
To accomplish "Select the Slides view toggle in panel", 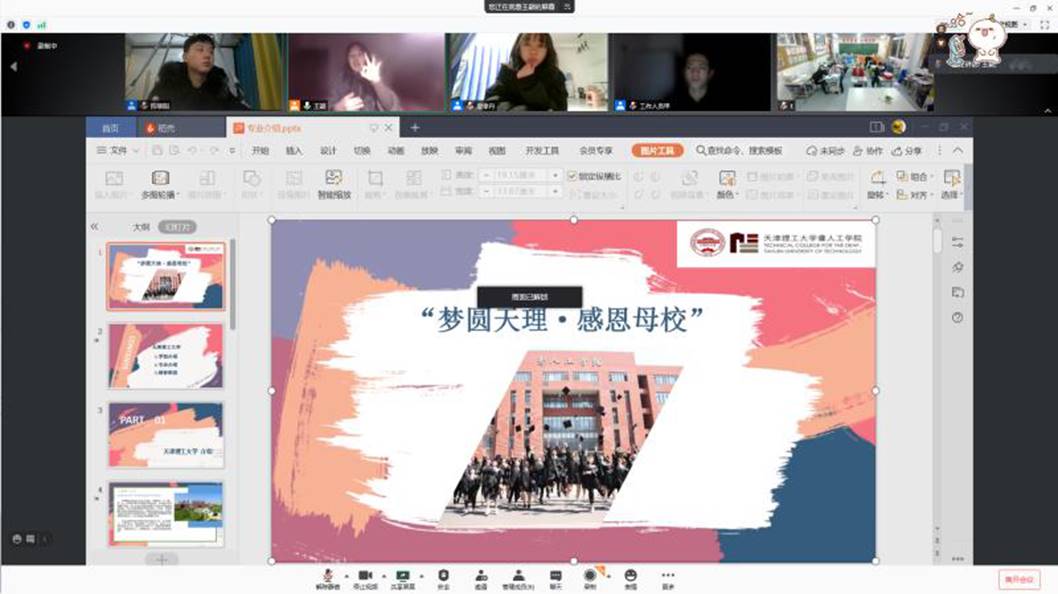I will click(180, 227).
